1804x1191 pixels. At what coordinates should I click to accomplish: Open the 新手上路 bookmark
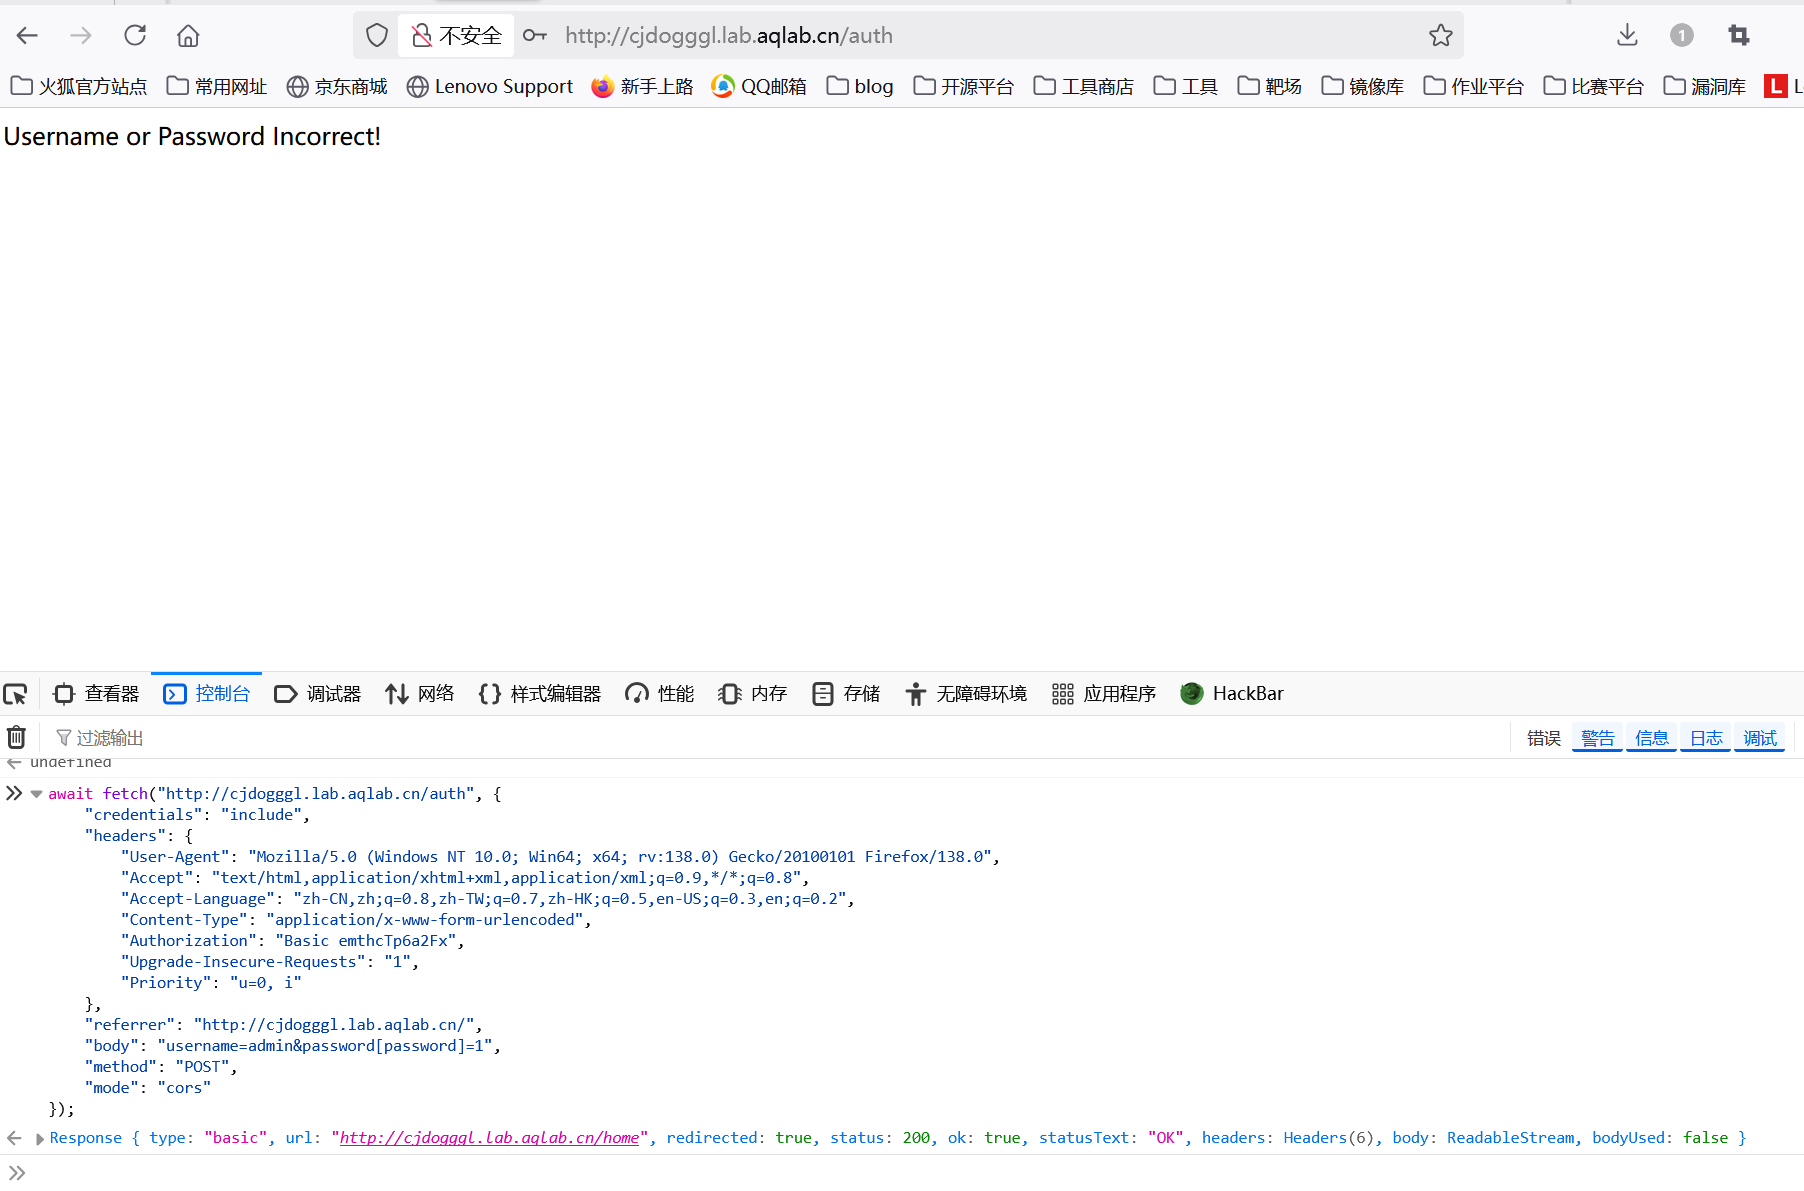click(x=642, y=87)
